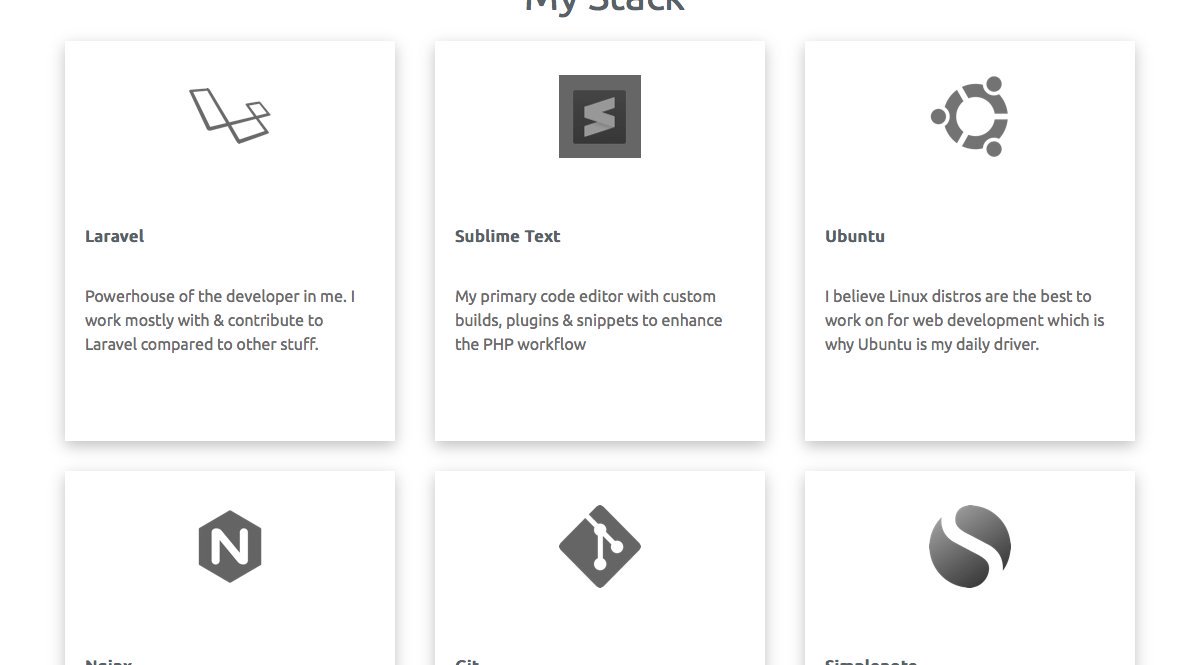Select the Nginx hexagon logo

coord(229,546)
